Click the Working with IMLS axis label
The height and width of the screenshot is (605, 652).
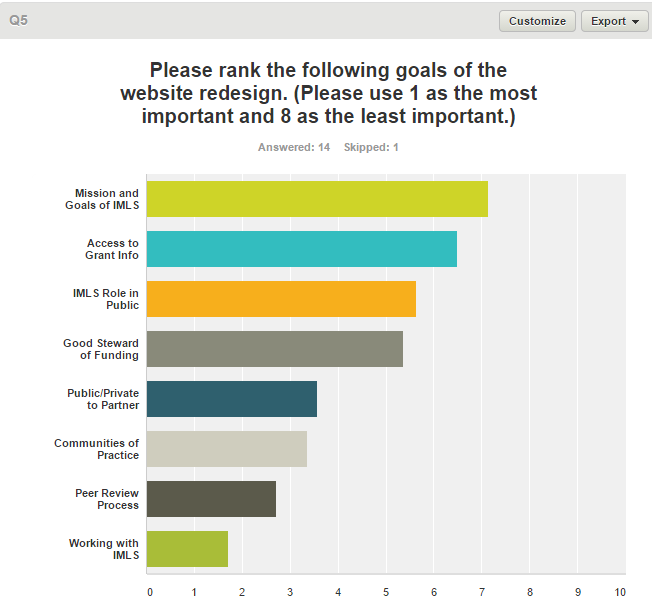click(104, 549)
